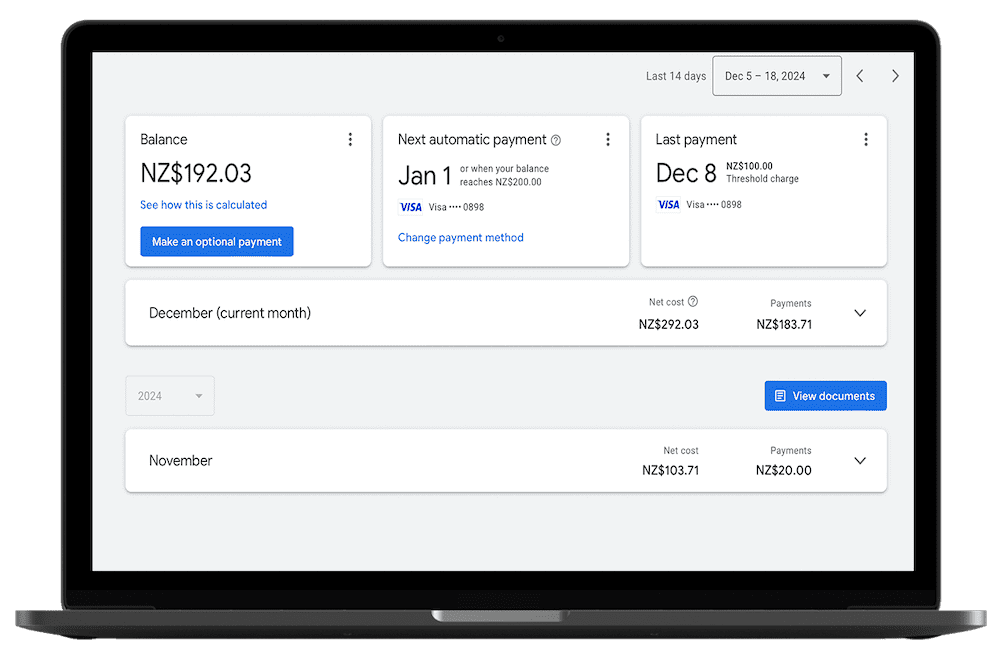Screen dimensions: 1000x658
Task: Click November net cost NZ$103.71
Action: (670, 471)
